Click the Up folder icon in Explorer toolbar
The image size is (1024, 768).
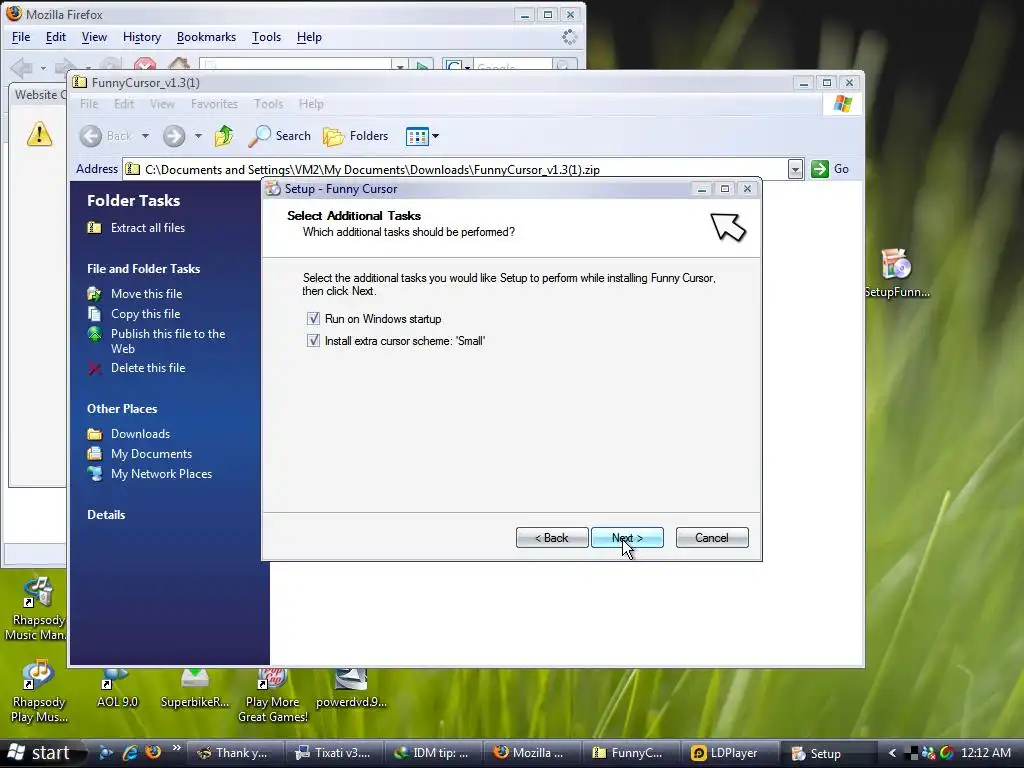tap(224, 136)
